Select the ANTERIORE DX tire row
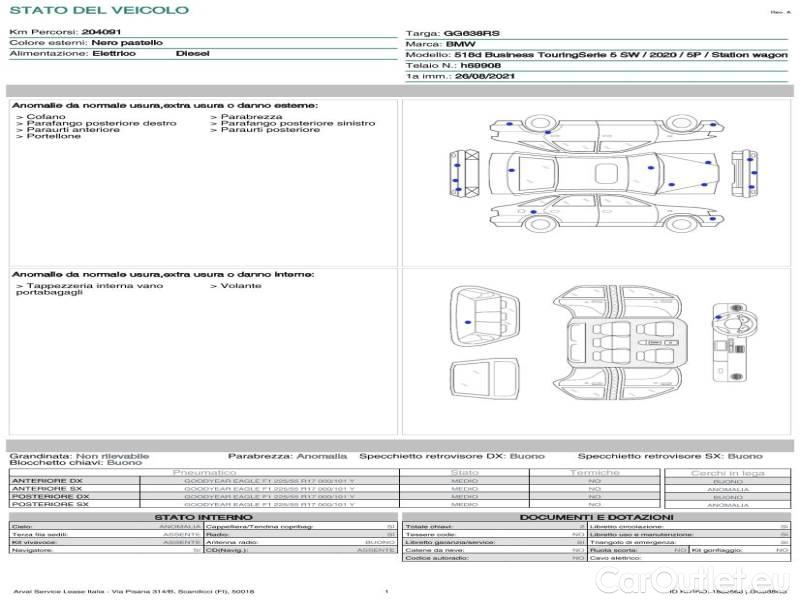The image size is (800, 600). point(47,481)
